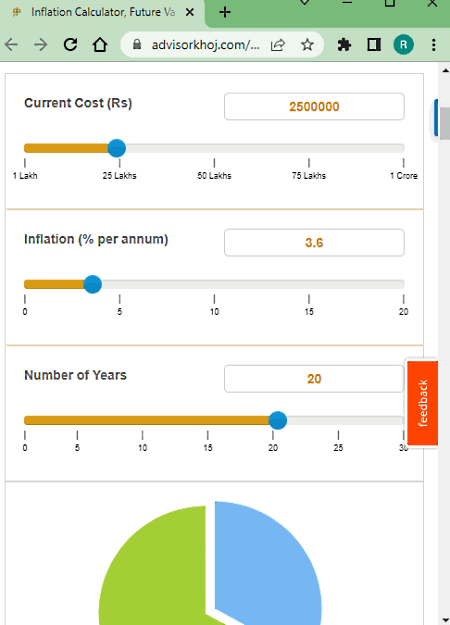Click the page scrollbar down arrow
This screenshot has width=450, height=625.
[445, 621]
